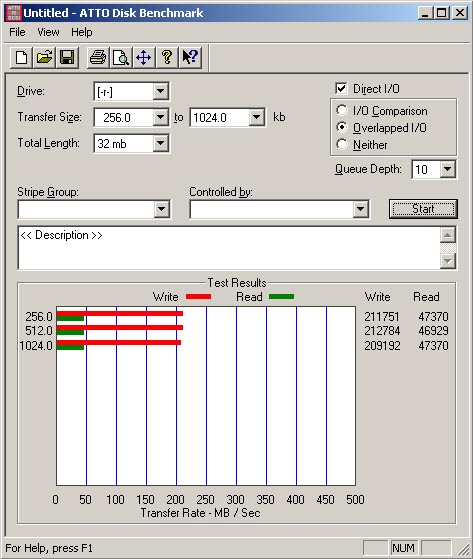Uncheck the Direct I/O checkbox
This screenshot has height=559, width=473.
341,88
